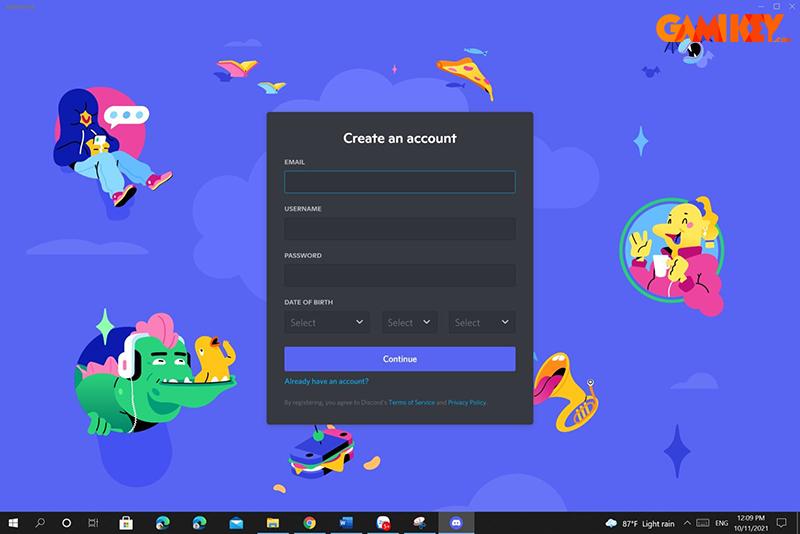Open taskbar app with red badge
The width and height of the screenshot is (800, 534).
pyautogui.click(x=383, y=523)
